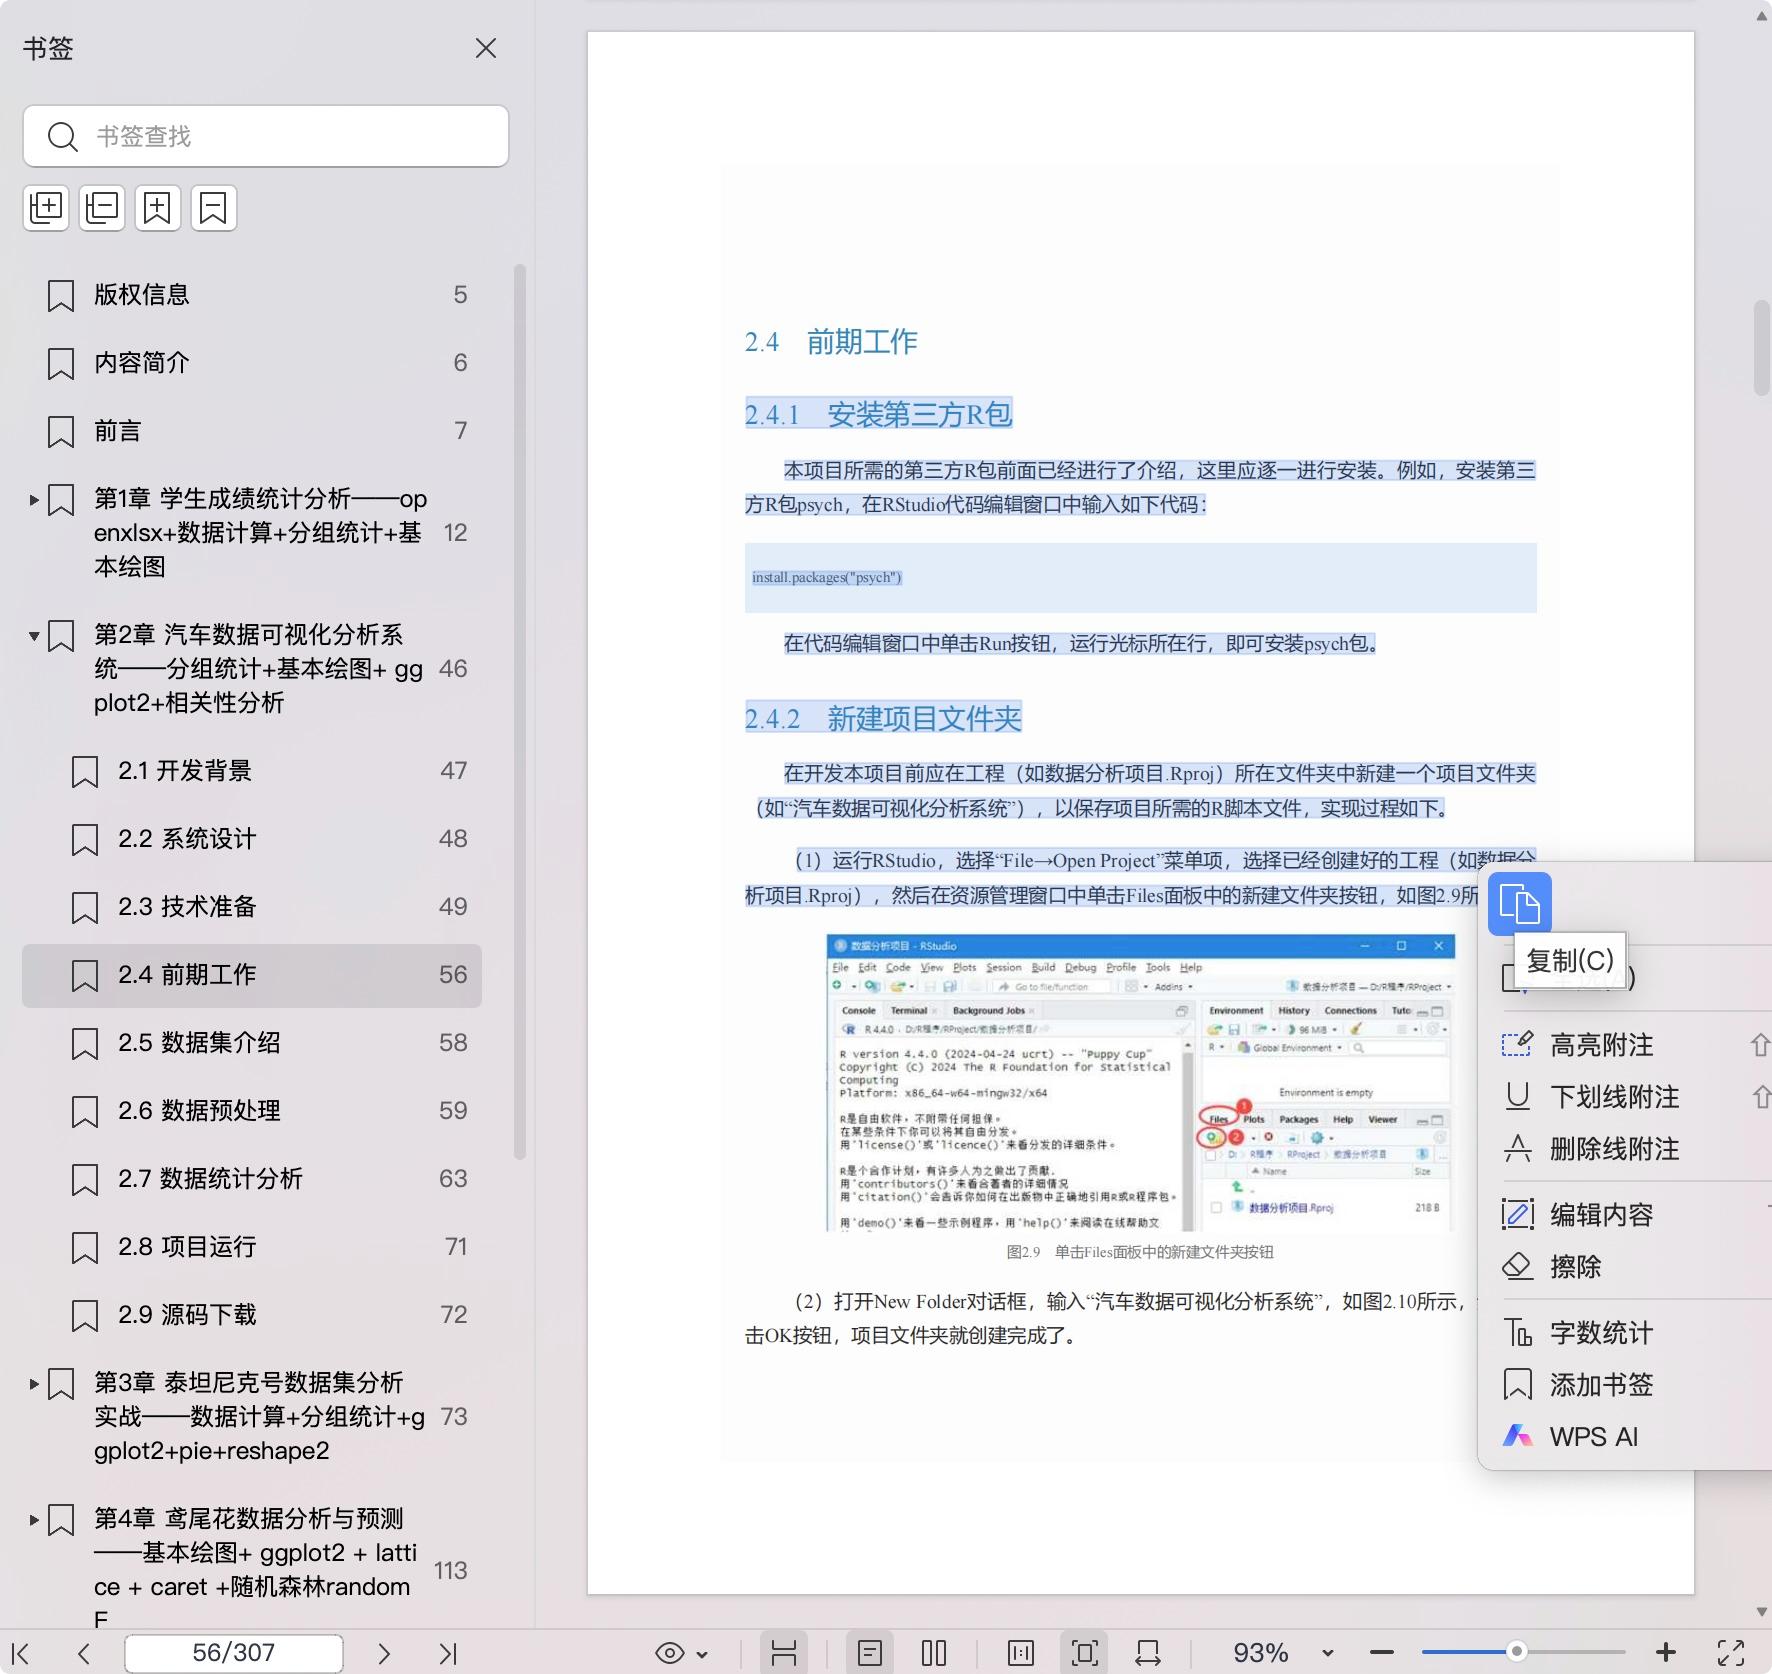The height and width of the screenshot is (1674, 1772).
Task: Expand the 第1章 学生成绩统计分析 bookmark
Action: [x=34, y=499]
